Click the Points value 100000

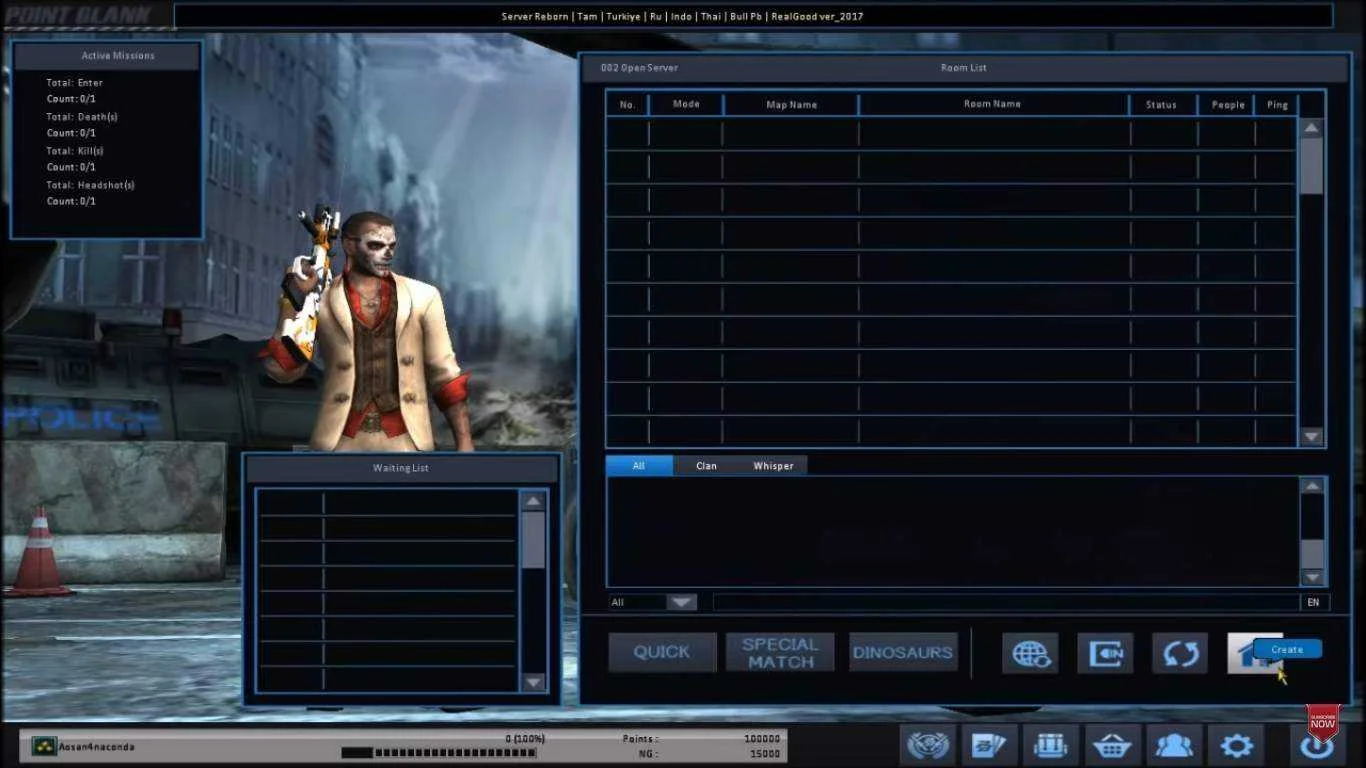click(x=762, y=738)
